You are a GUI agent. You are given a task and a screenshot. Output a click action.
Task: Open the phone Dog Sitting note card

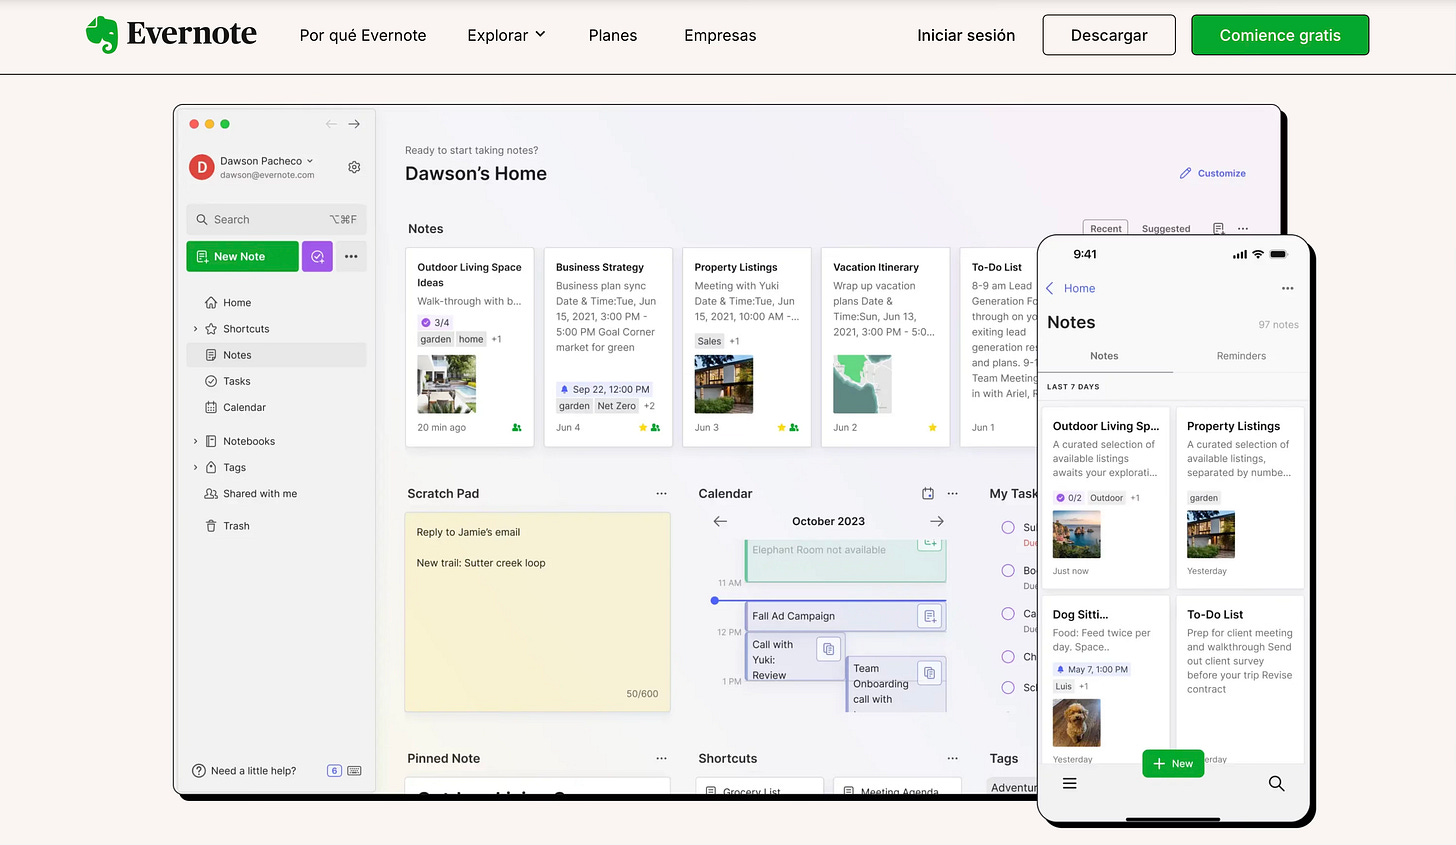pos(1105,683)
